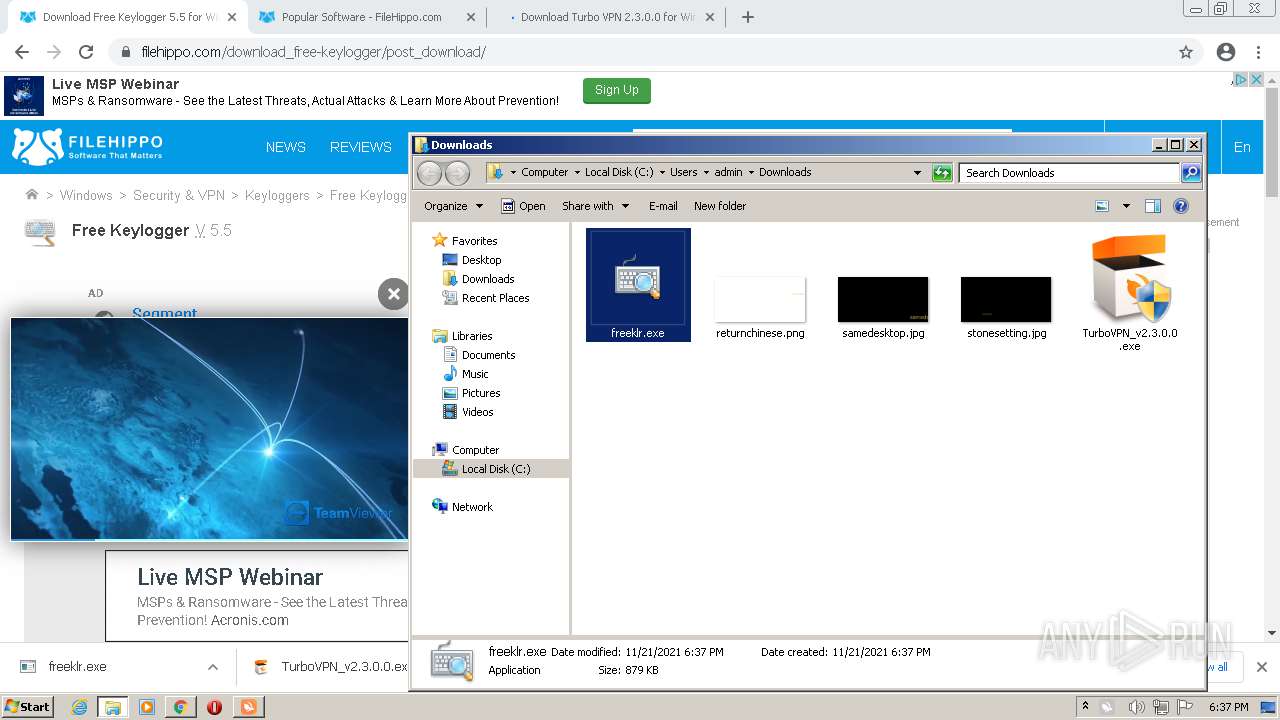The width and height of the screenshot is (1280, 720).
Task: Click Security & VPN breadcrumb link
Action: (x=179, y=195)
